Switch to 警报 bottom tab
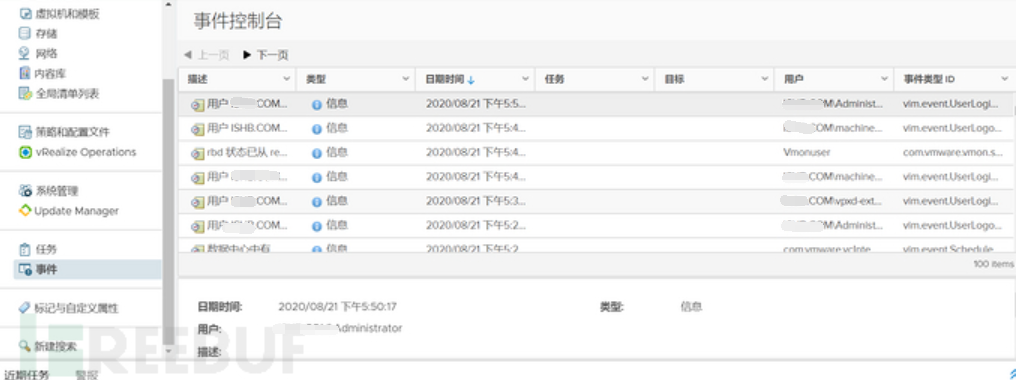 [x=86, y=374]
